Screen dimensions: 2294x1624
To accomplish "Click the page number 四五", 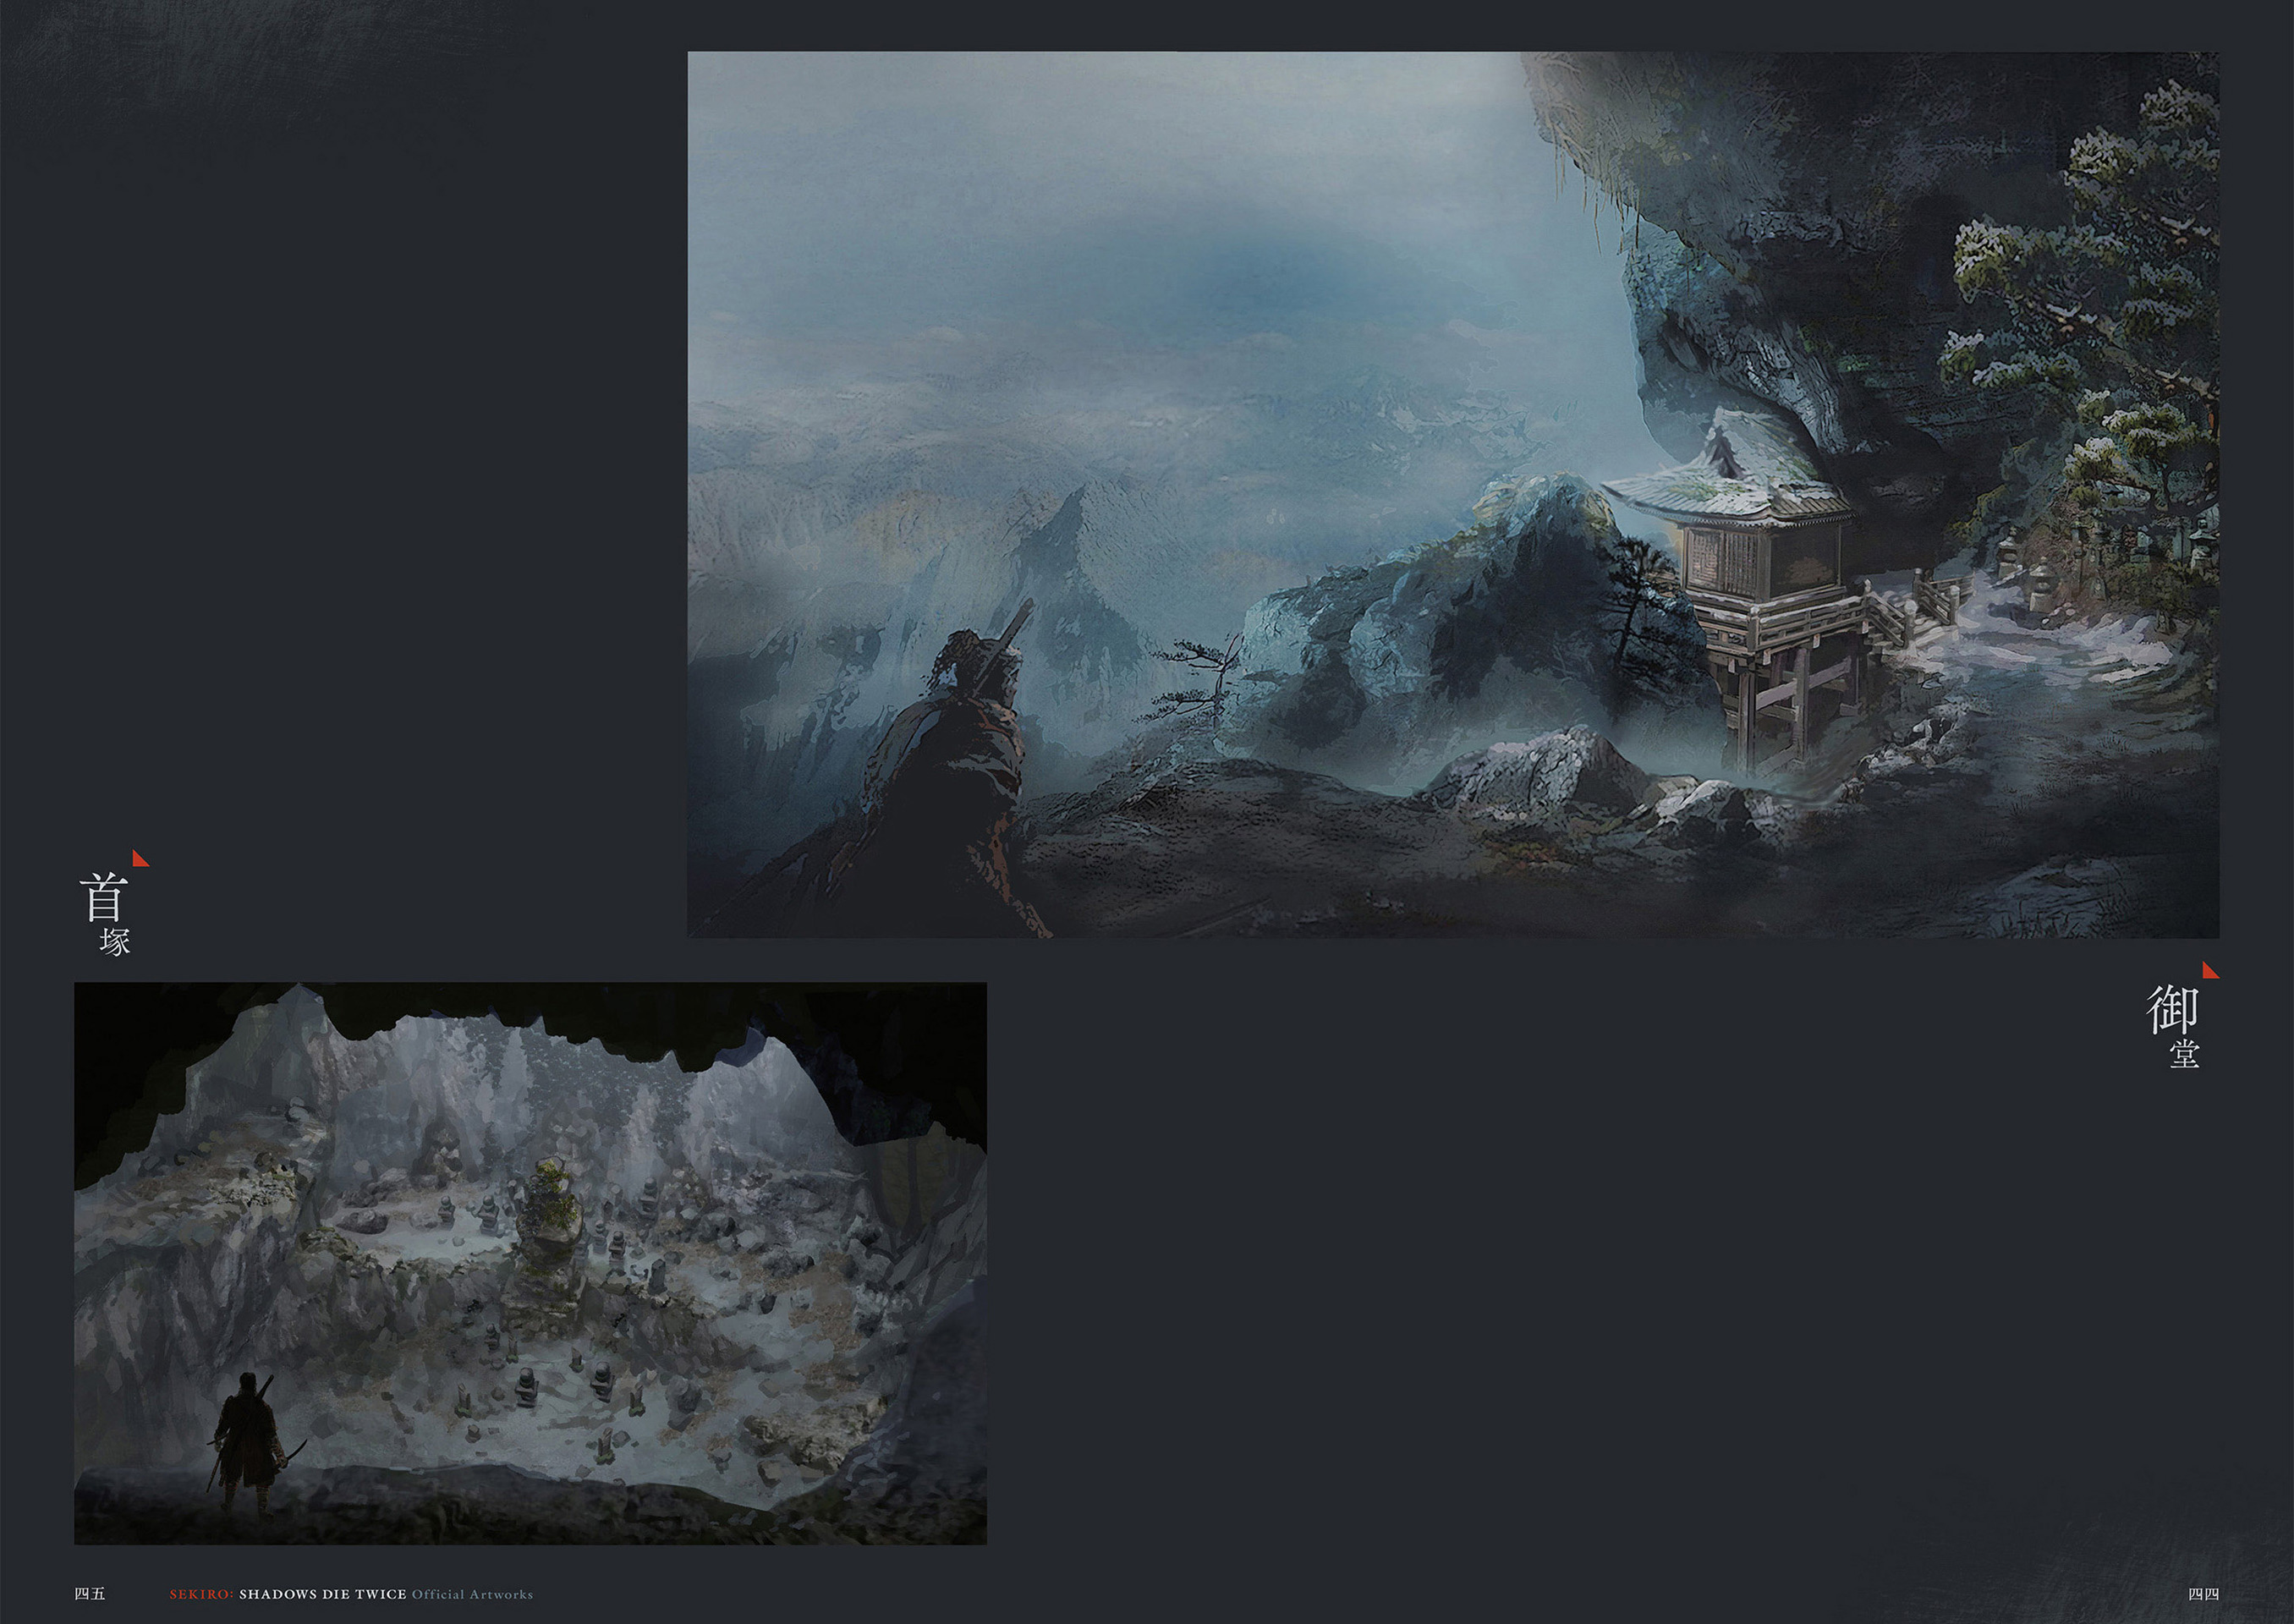I will pos(90,1594).
